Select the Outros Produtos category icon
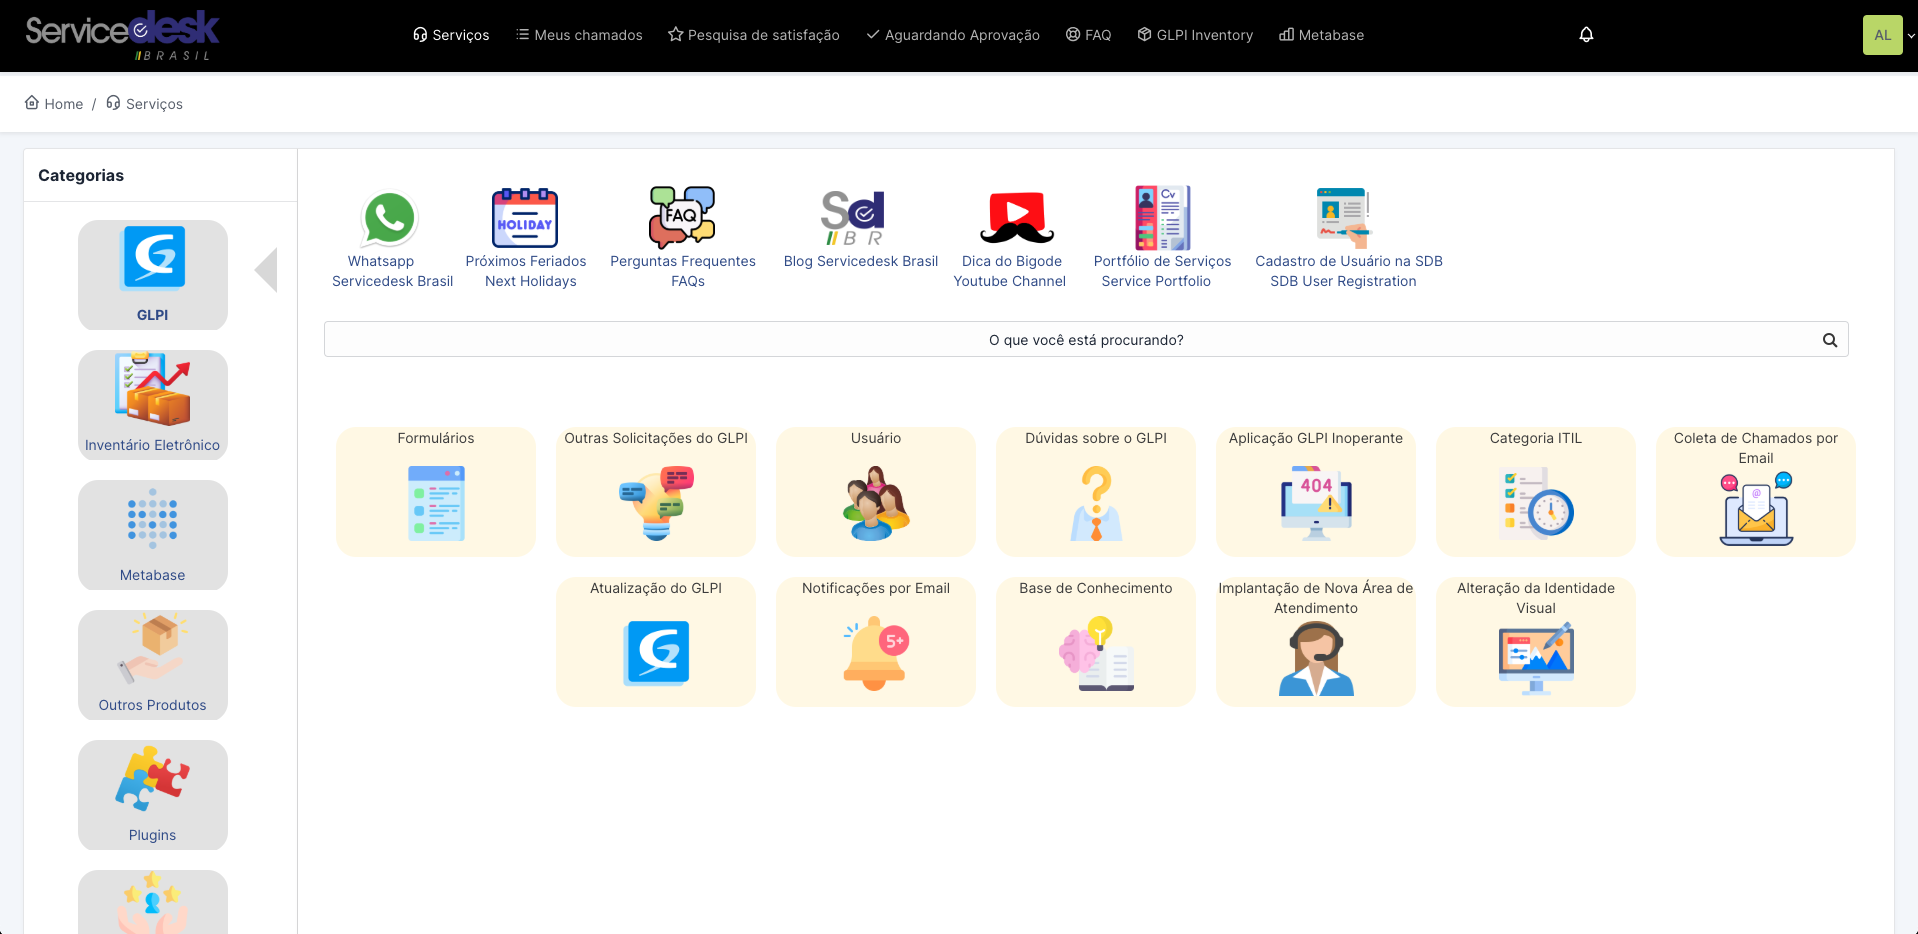 [152, 664]
